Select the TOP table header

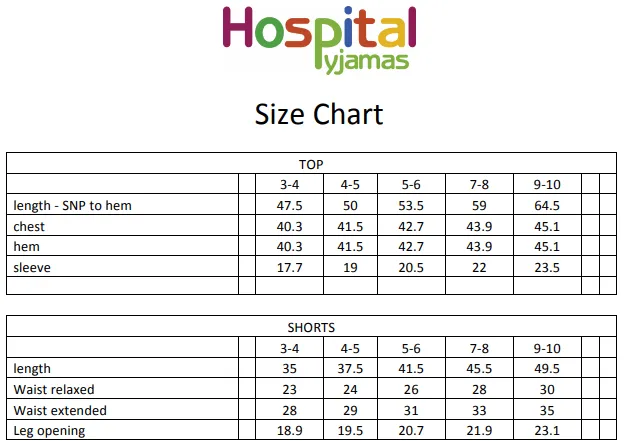tap(311, 164)
